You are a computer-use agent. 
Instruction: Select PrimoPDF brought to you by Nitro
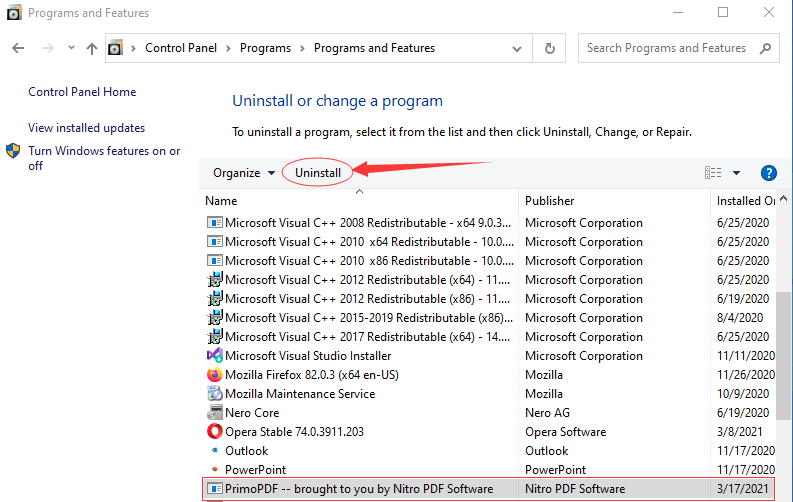(x=359, y=489)
